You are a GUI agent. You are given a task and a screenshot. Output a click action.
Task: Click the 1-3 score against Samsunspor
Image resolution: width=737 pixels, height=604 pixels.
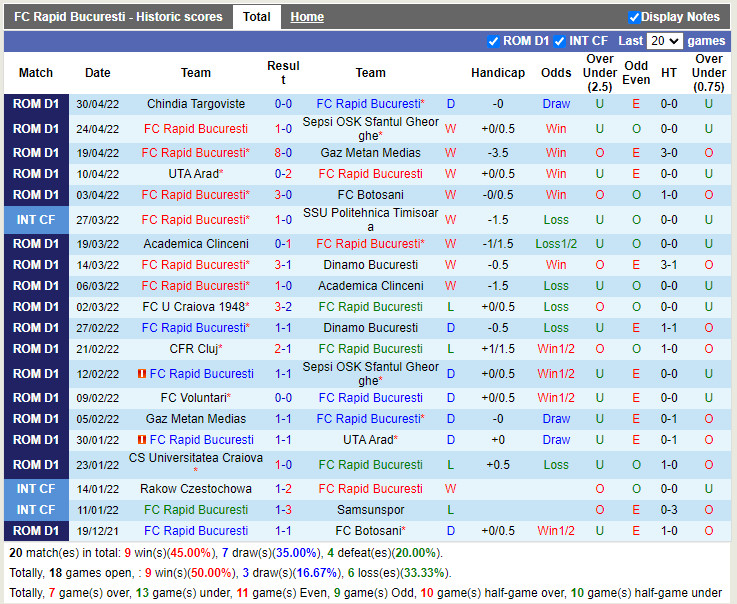(283, 510)
